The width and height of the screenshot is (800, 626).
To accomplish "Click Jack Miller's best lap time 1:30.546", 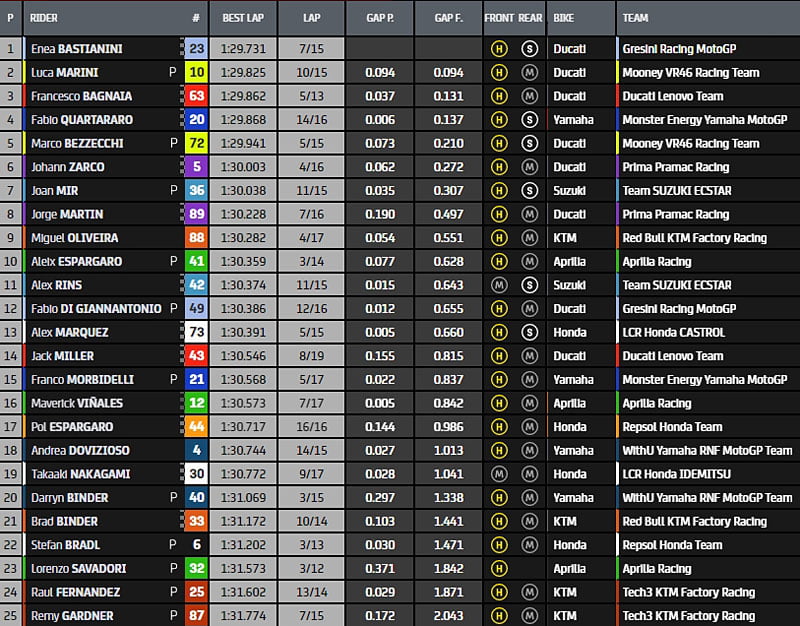I will click(242, 356).
